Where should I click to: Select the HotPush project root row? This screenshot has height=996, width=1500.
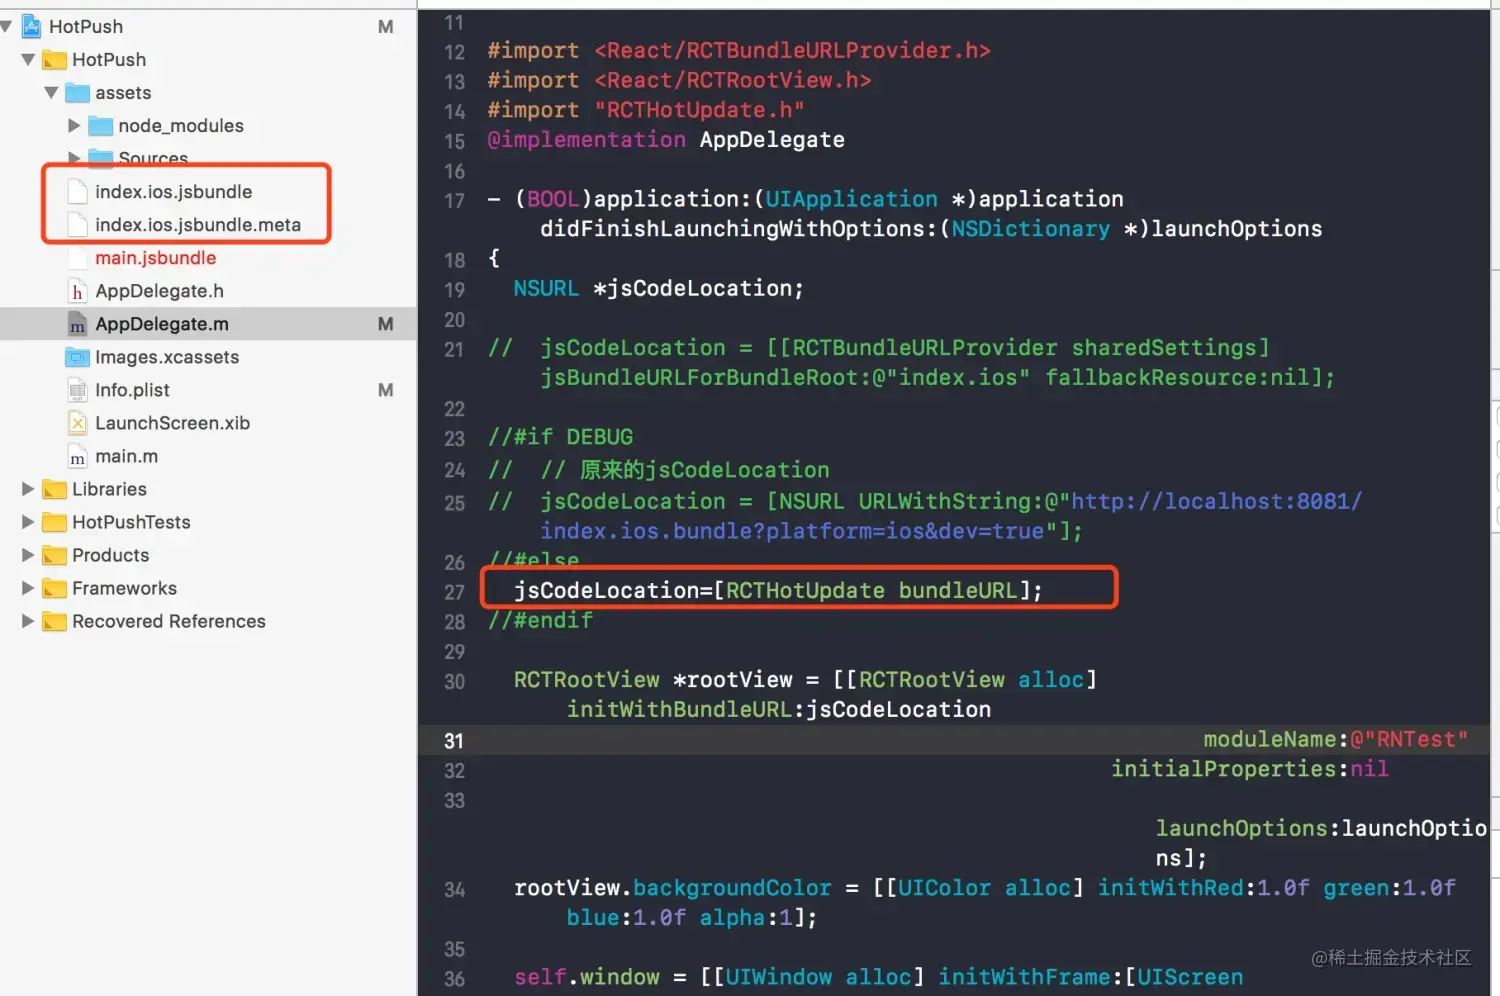[208, 26]
